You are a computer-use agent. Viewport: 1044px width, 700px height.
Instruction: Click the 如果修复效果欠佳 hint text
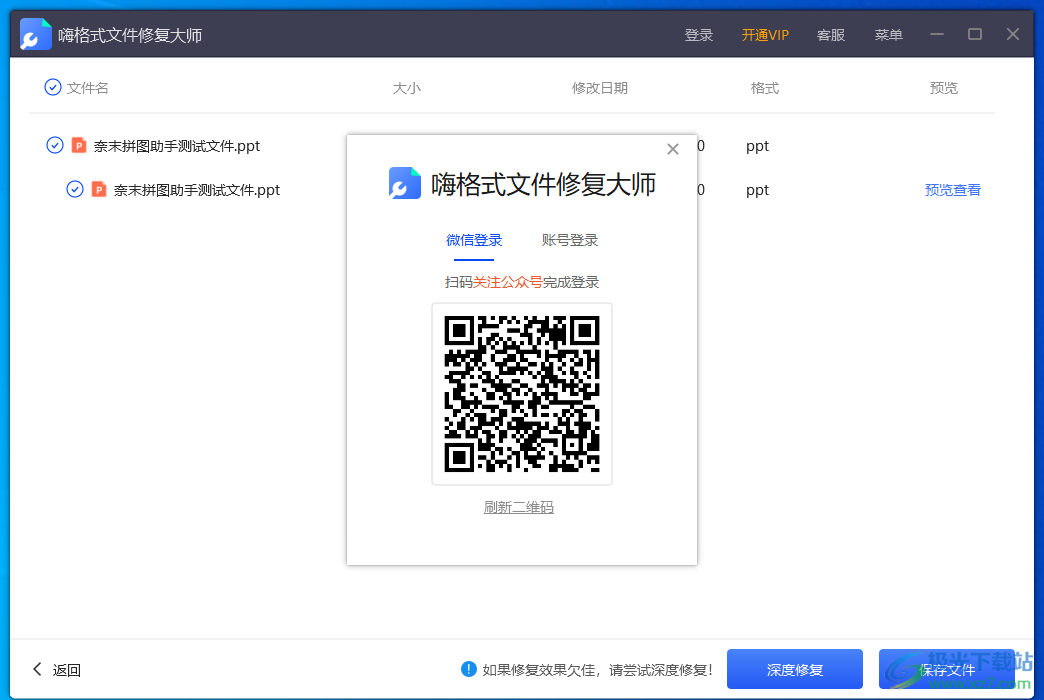[597, 670]
